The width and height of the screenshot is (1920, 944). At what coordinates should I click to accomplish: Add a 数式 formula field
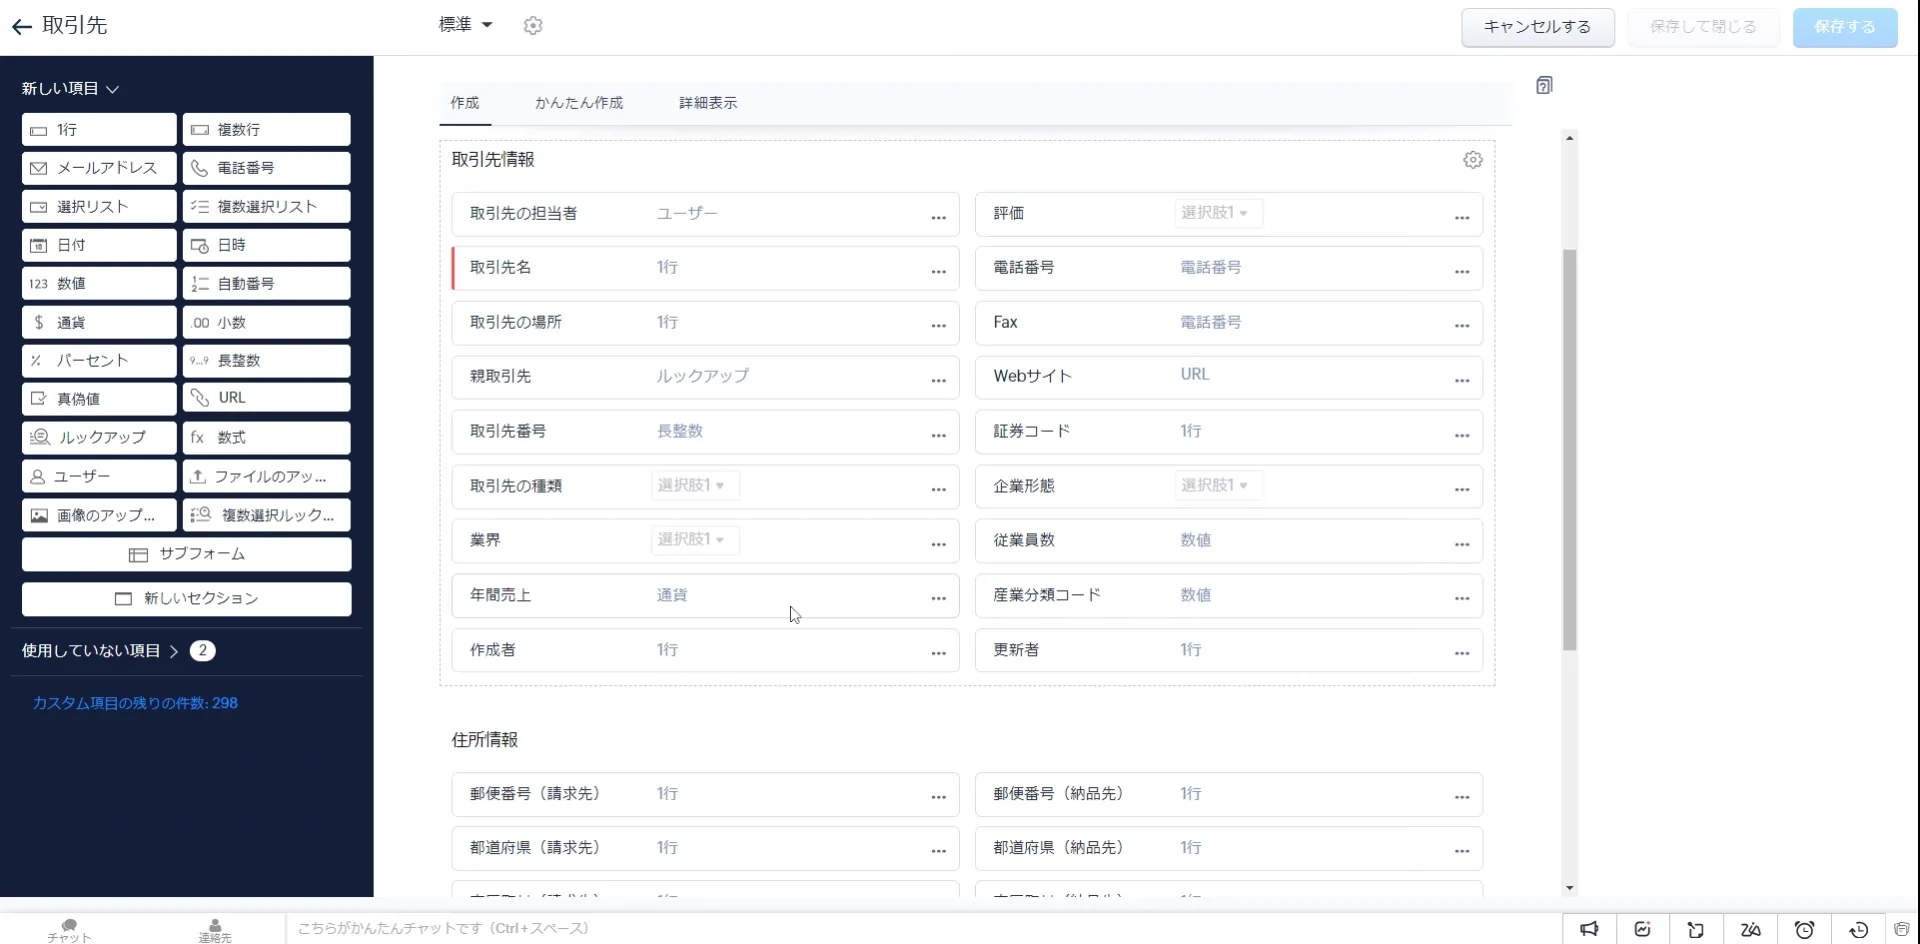266,438
